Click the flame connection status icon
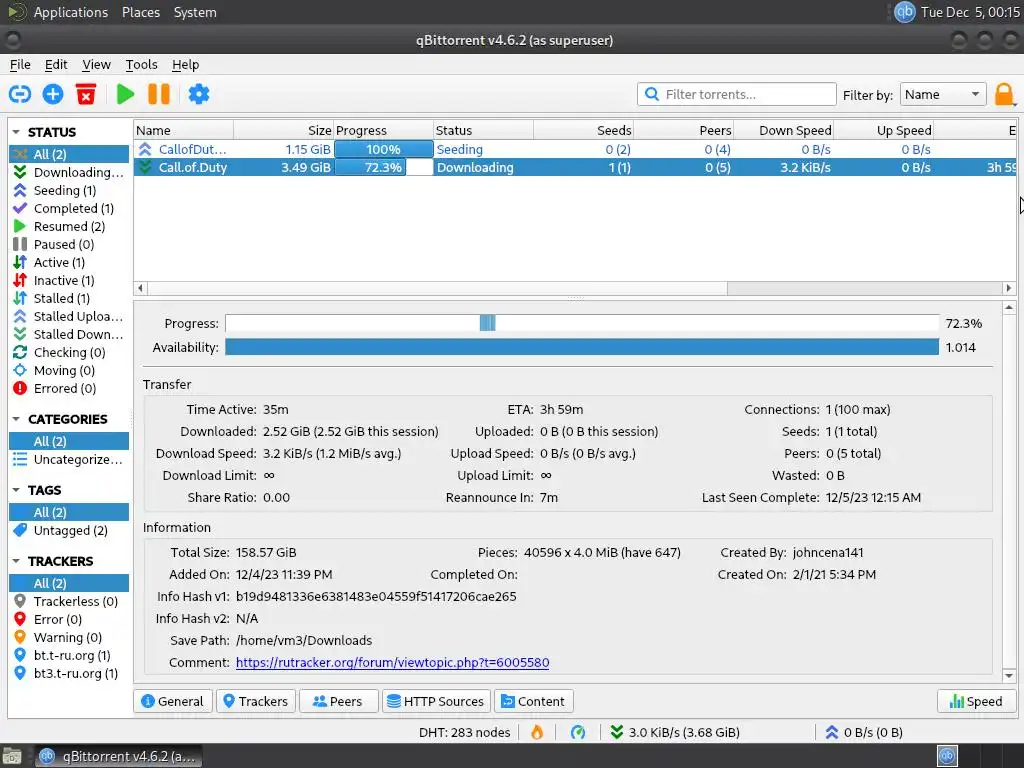1024x768 pixels. 537,732
